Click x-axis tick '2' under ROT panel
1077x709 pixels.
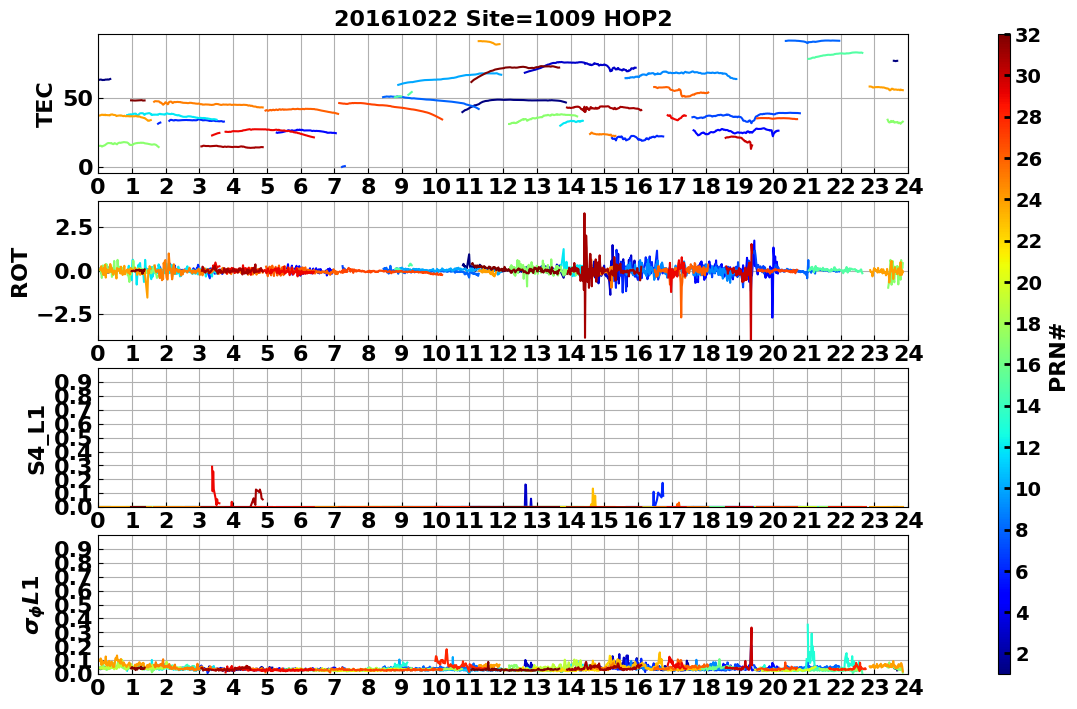pyautogui.click(x=166, y=353)
